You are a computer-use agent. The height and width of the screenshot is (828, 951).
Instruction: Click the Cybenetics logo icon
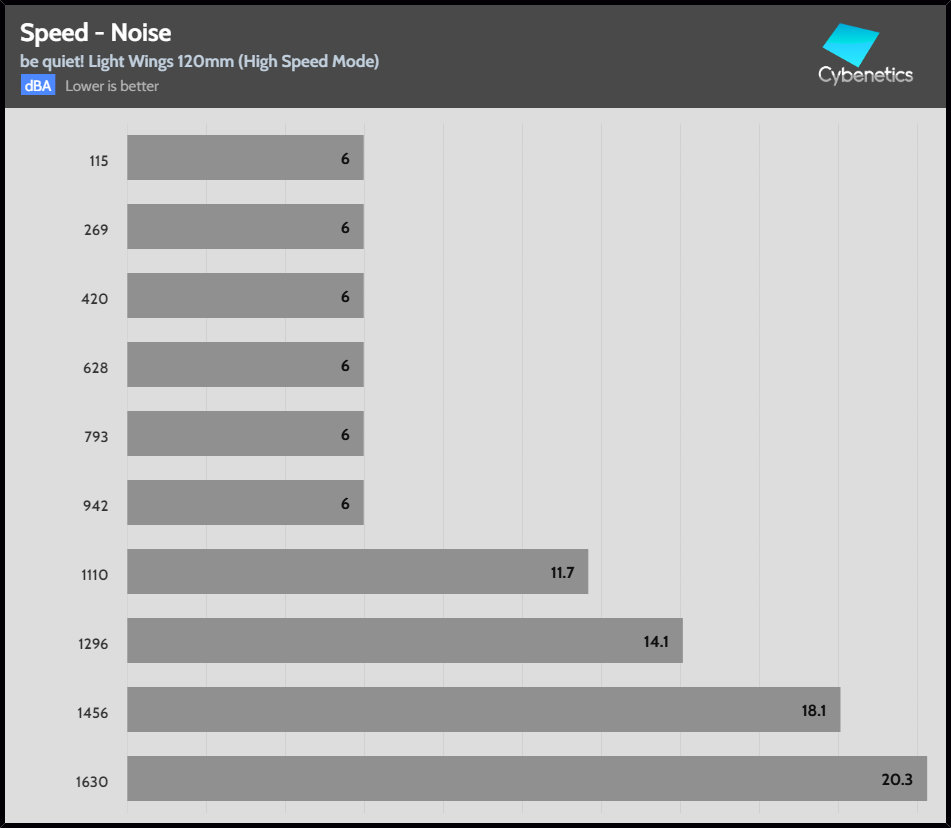tap(850, 44)
